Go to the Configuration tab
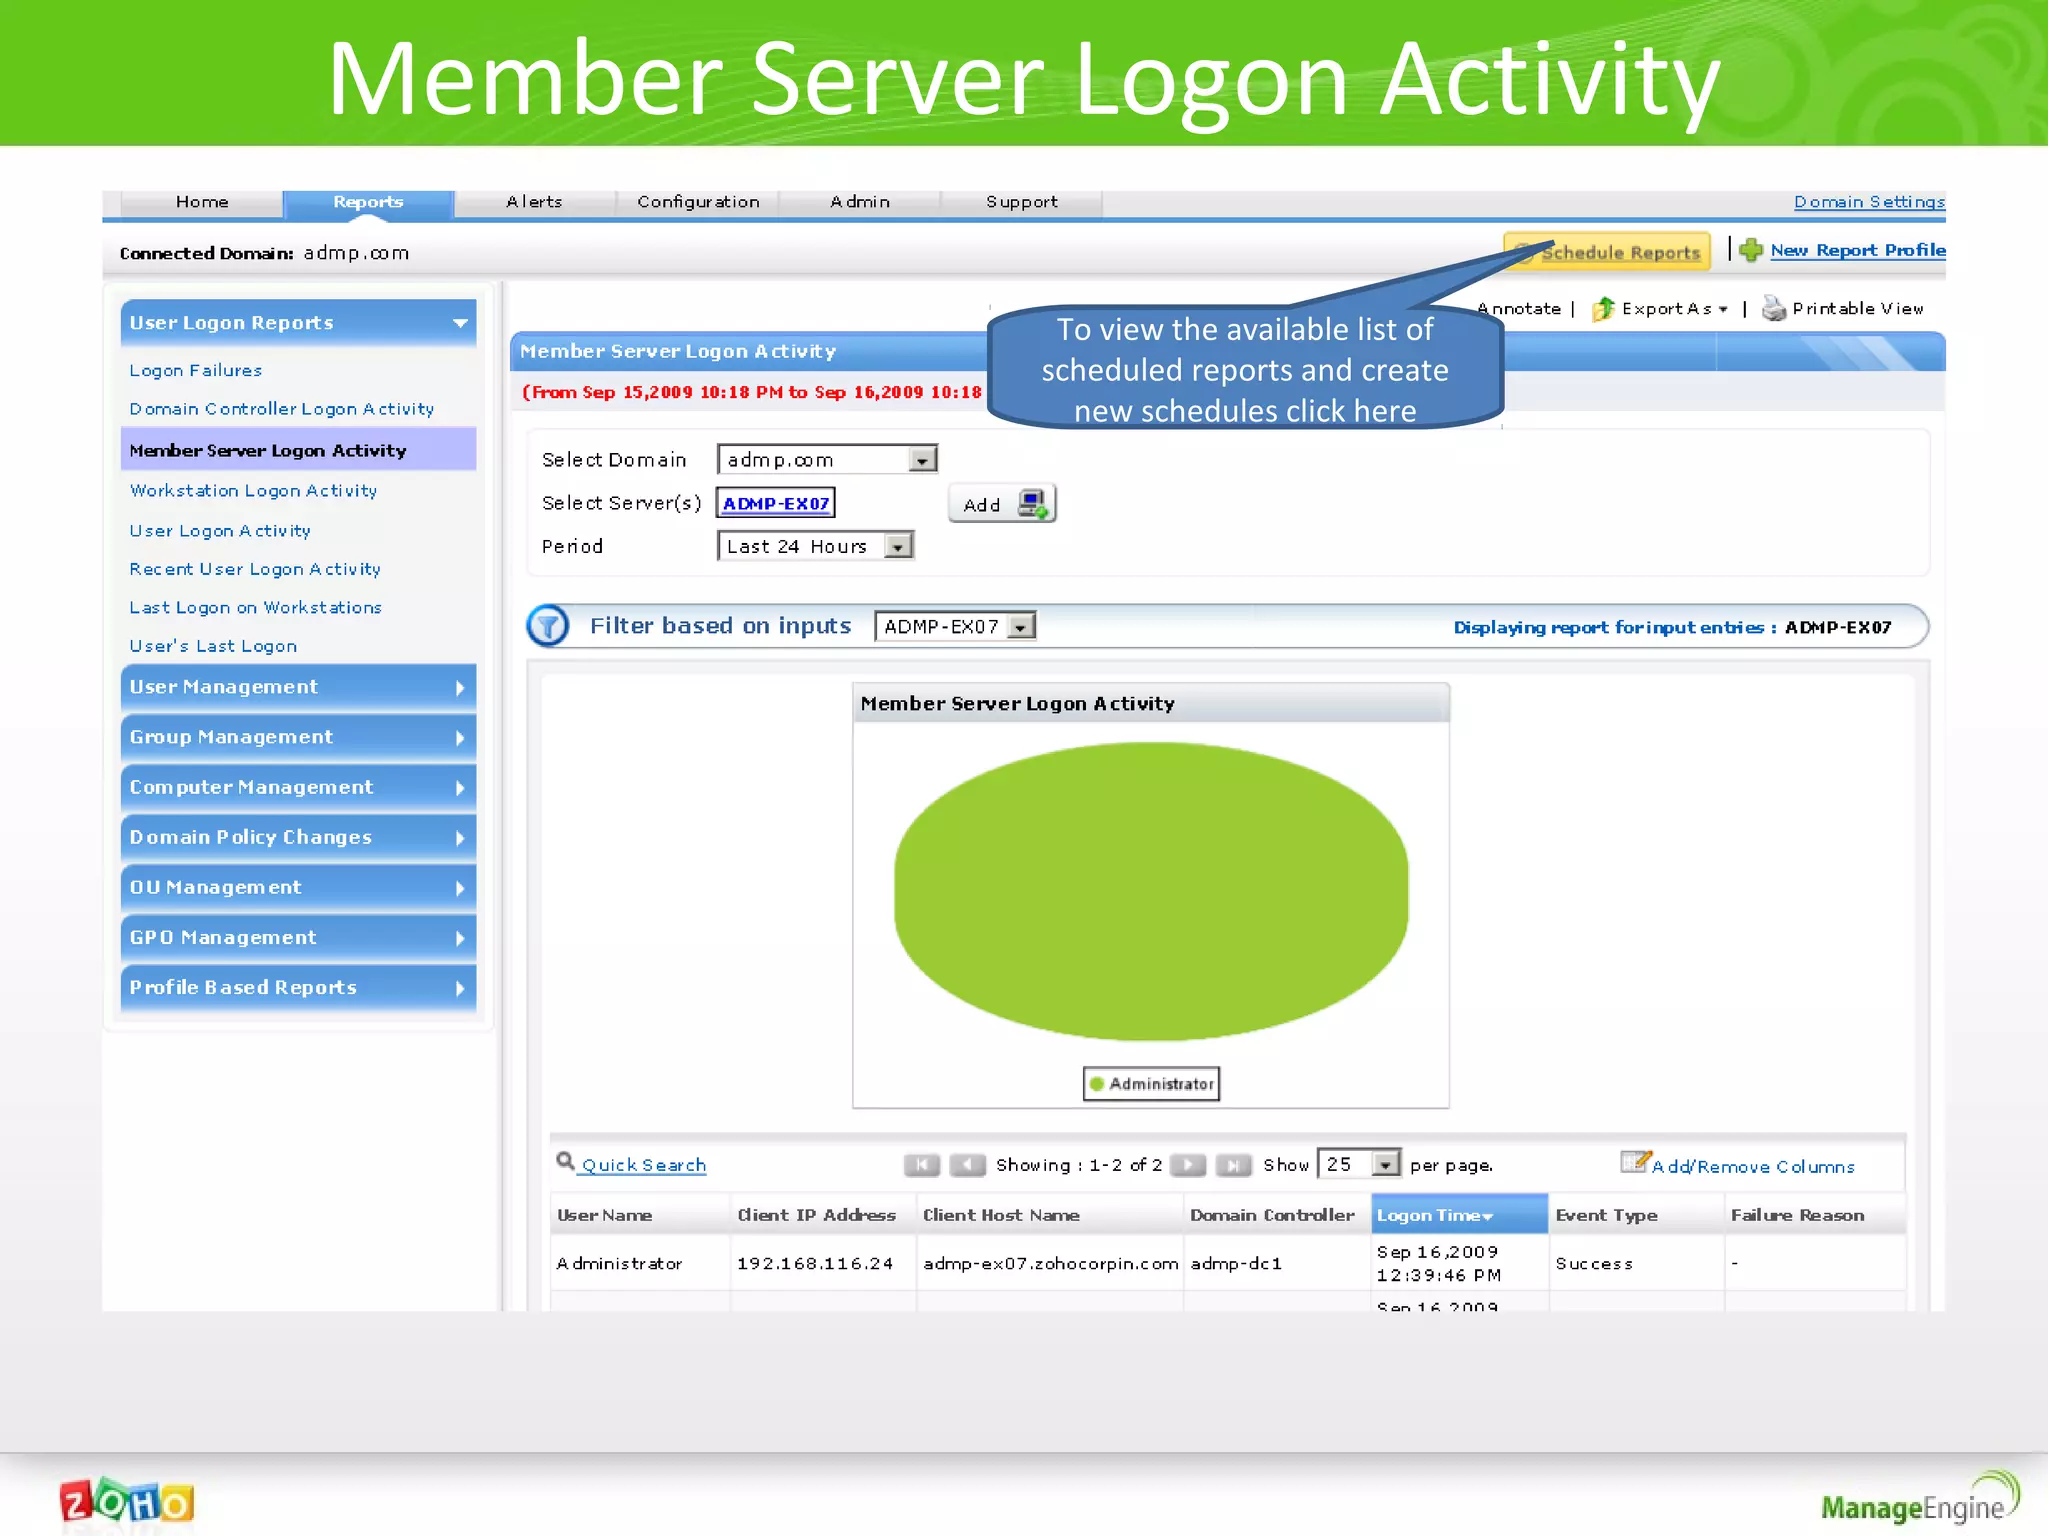Image resolution: width=2048 pixels, height=1536 pixels. (x=698, y=202)
